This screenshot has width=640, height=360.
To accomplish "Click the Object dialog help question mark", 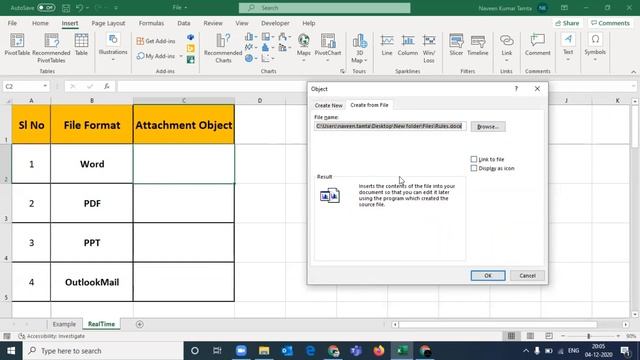I will click(516, 89).
